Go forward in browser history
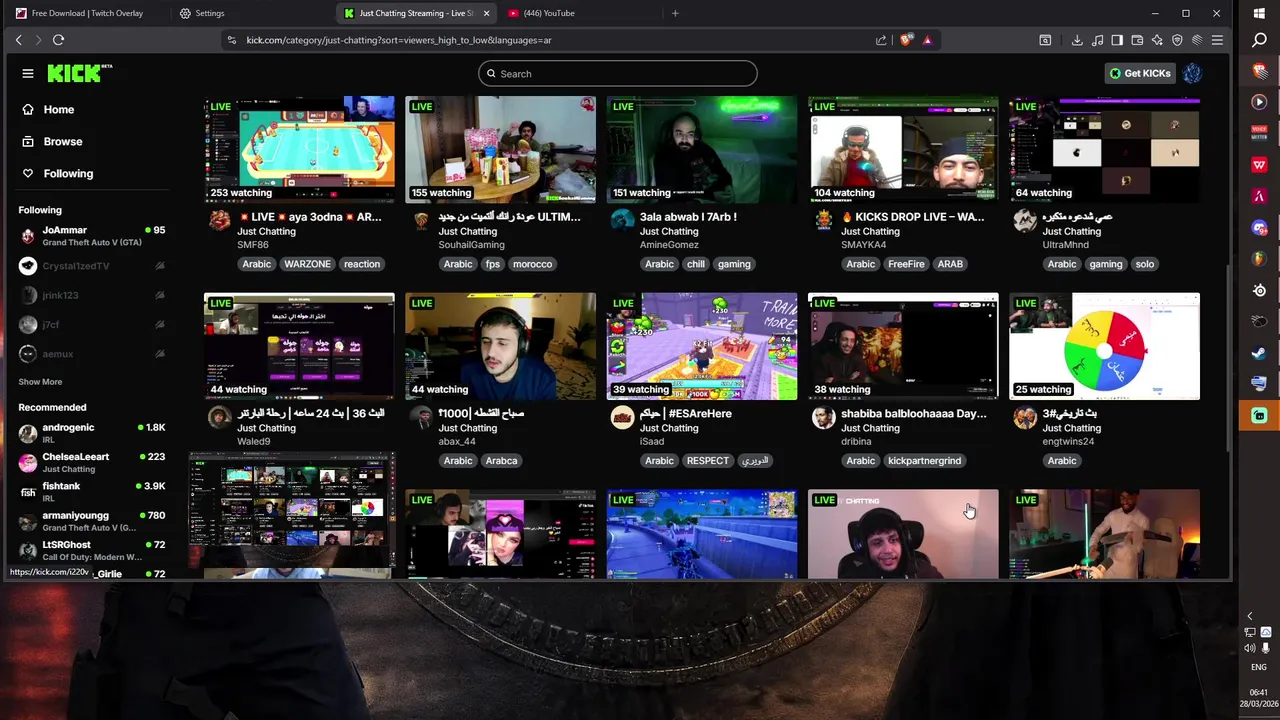The image size is (1280, 720). point(38,40)
